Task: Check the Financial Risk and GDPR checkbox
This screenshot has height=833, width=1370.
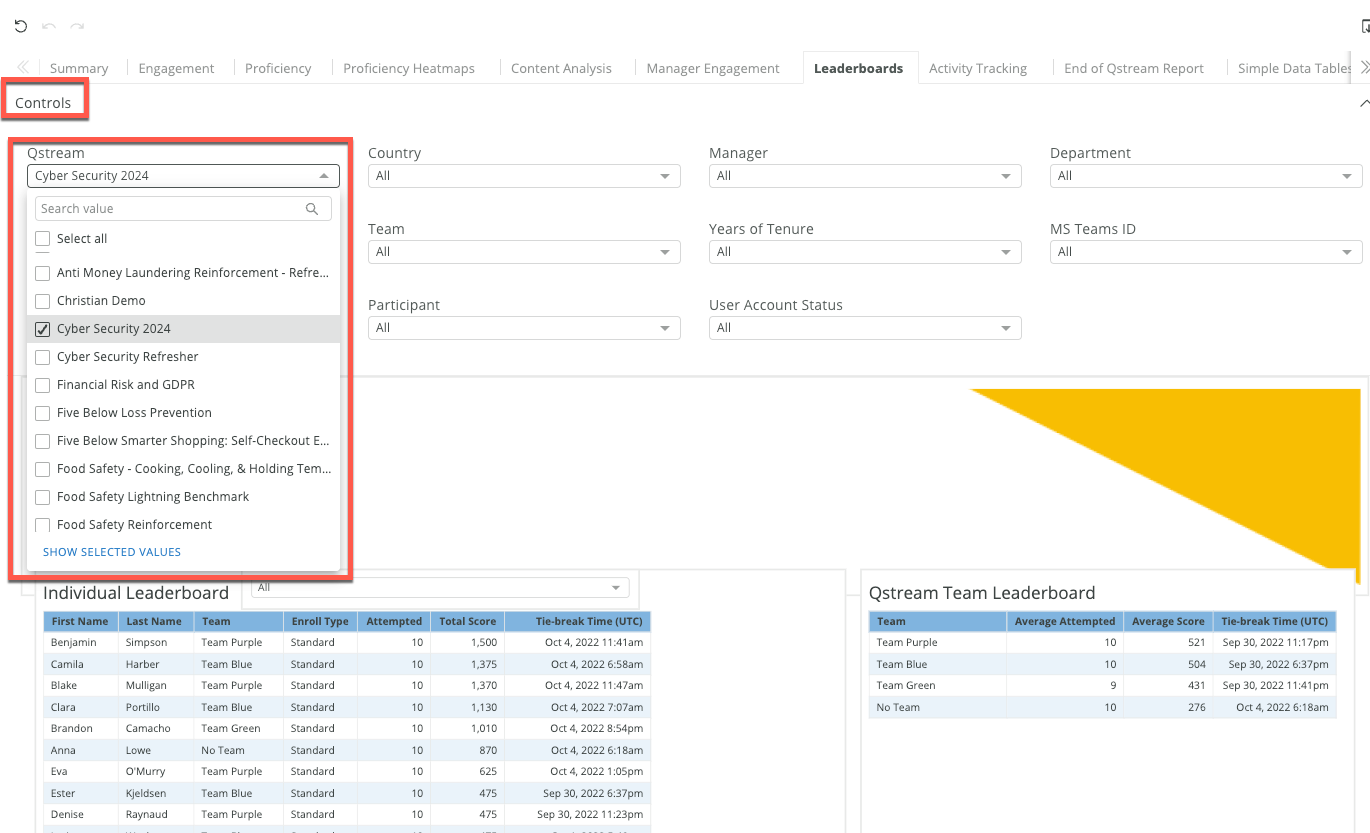Action: coord(42,384)
